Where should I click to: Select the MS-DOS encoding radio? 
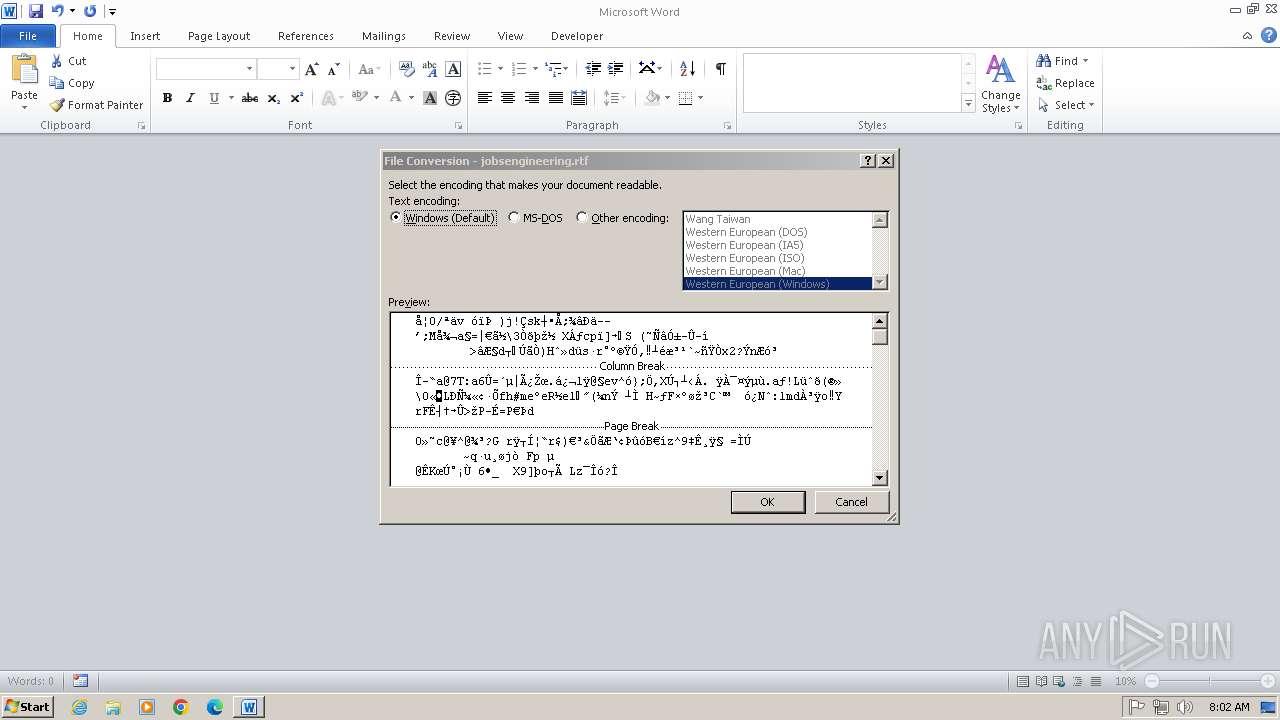[x=514, y=218]
